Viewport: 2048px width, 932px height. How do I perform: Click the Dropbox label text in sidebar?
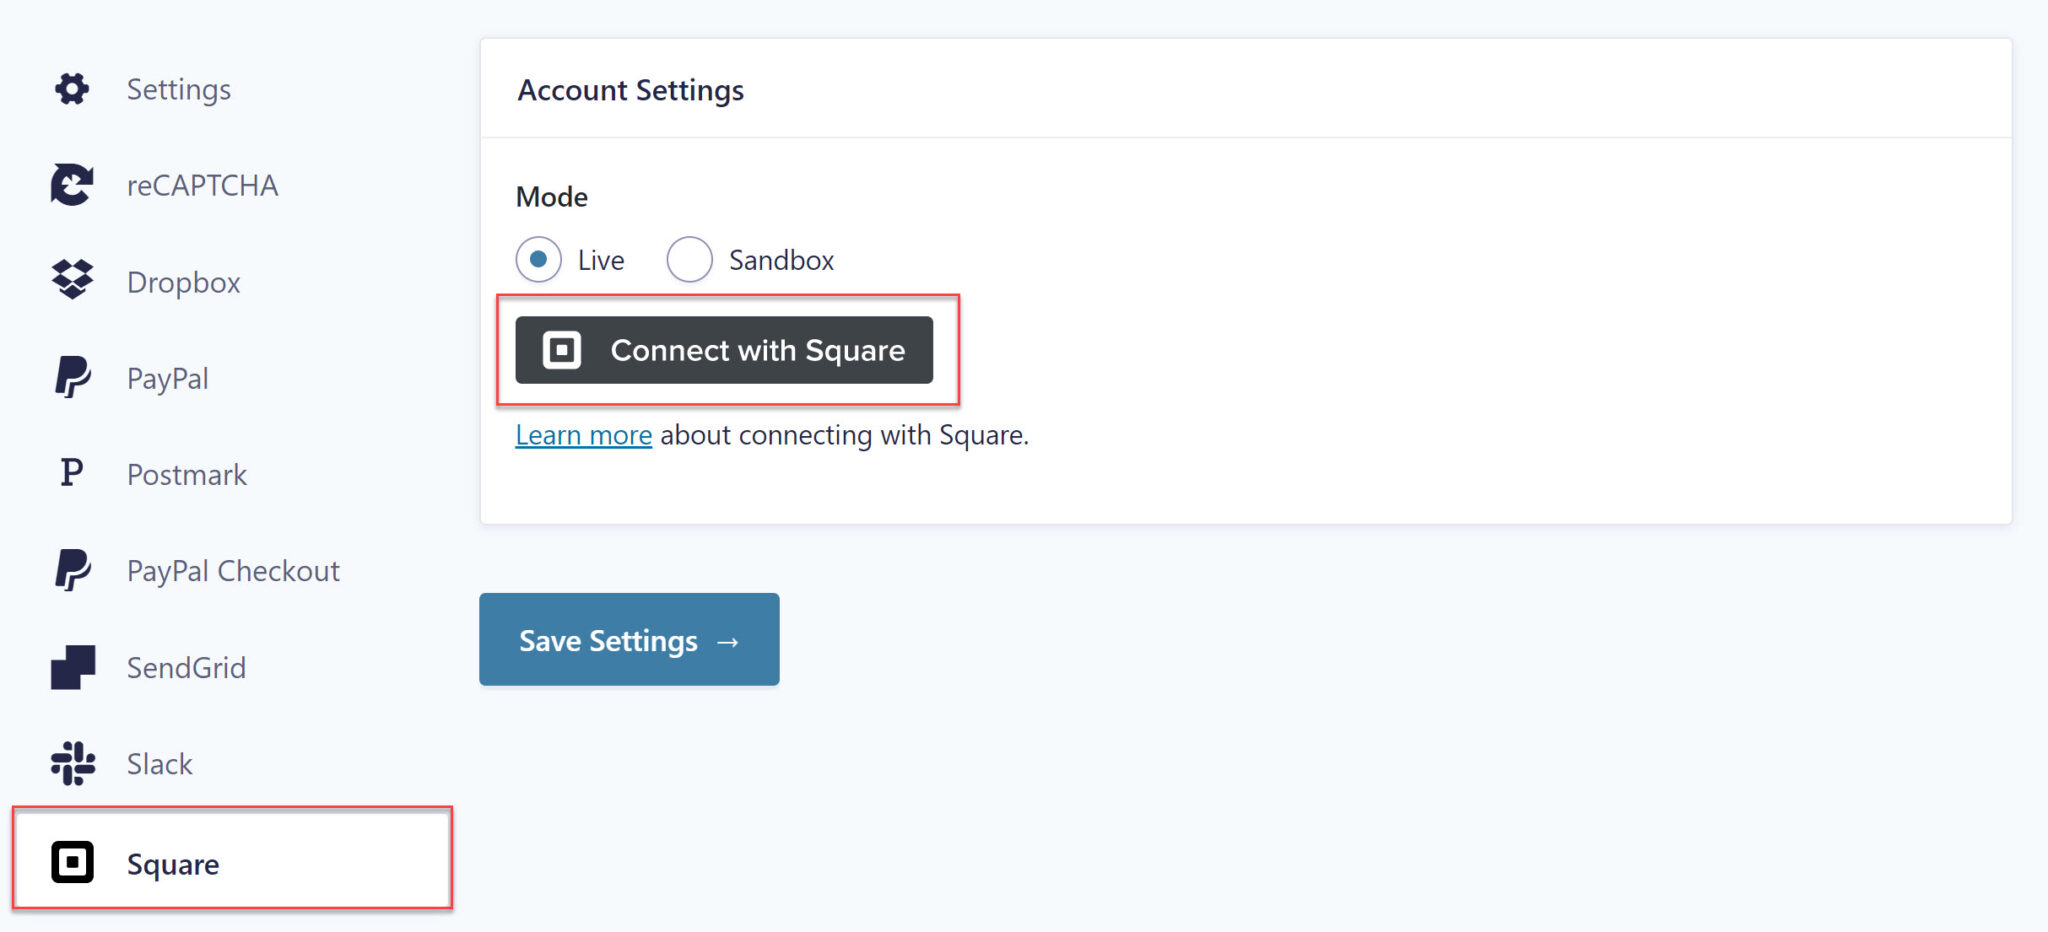(x=183, y=281)
